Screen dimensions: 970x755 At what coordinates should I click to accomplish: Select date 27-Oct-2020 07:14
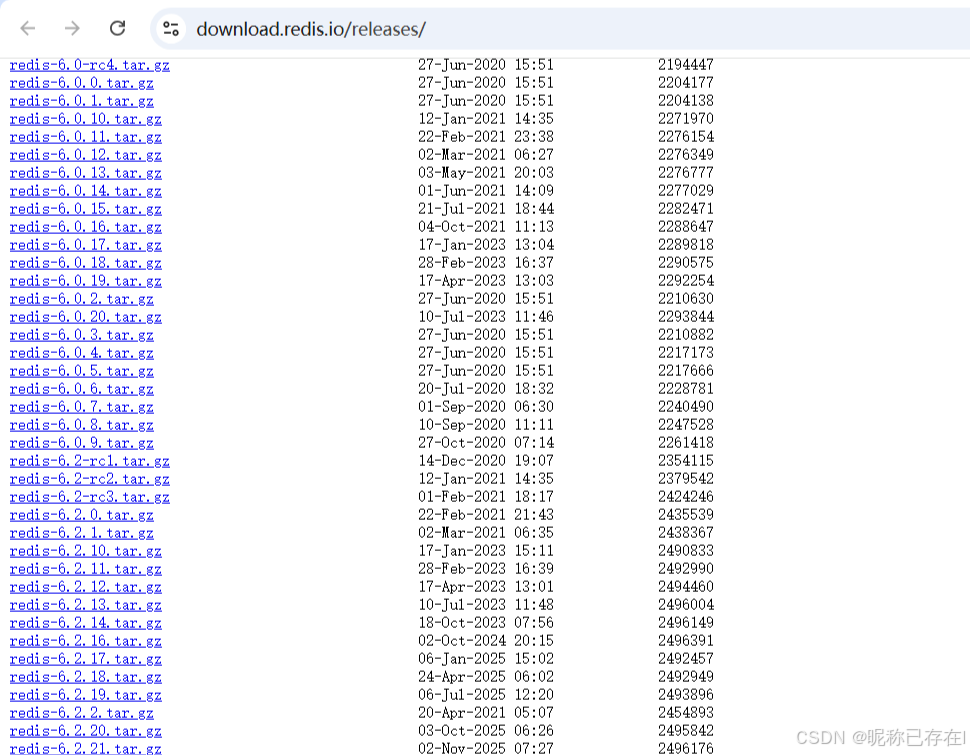point(486,442)
